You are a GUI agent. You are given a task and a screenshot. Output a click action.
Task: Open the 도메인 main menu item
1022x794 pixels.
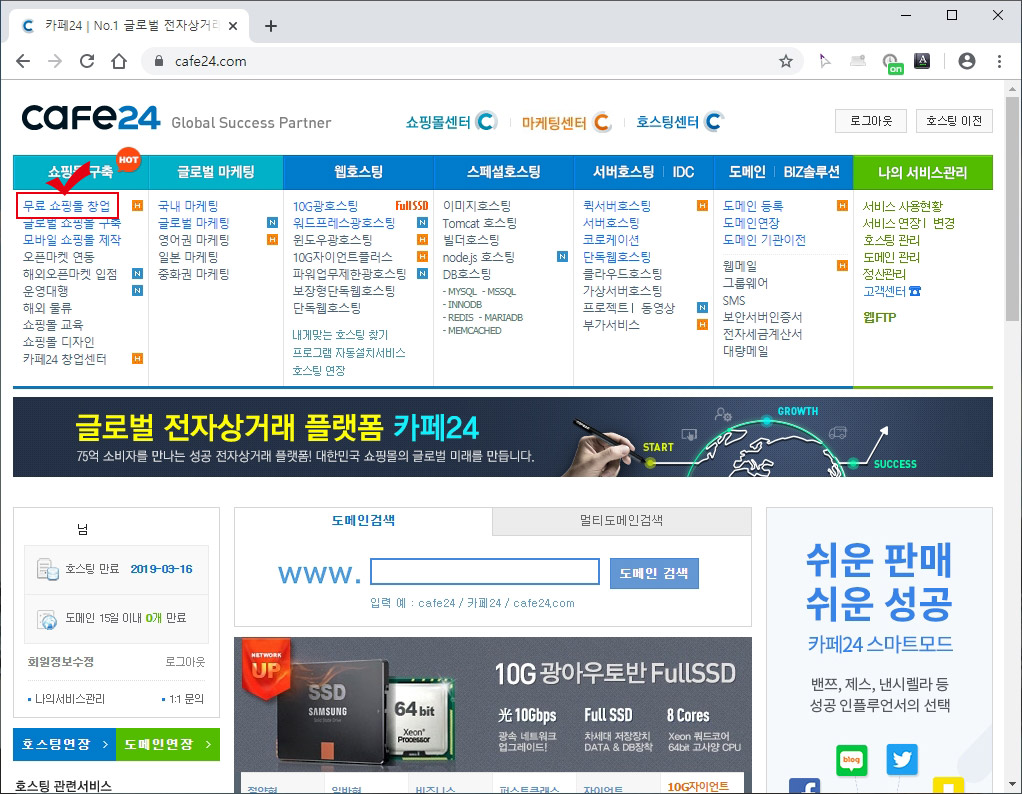point(747,172)
